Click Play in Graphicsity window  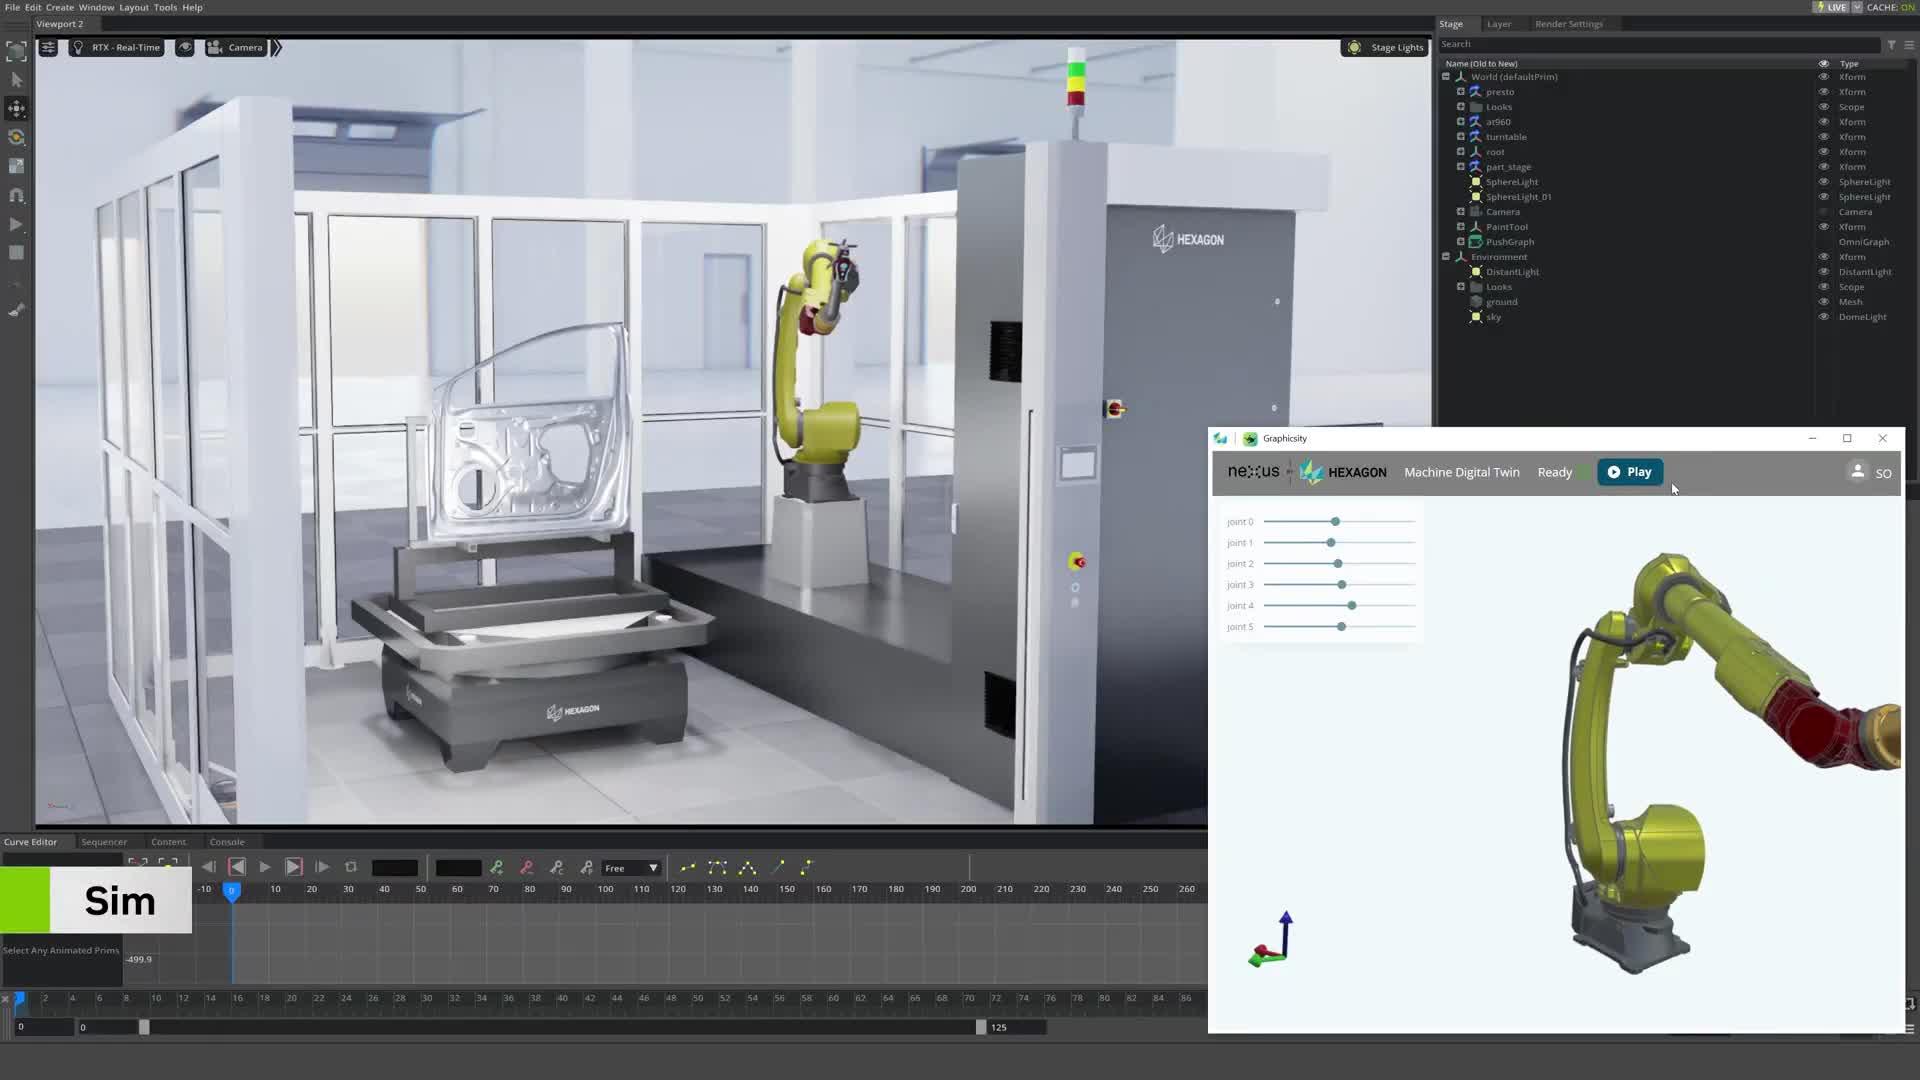1630,472
